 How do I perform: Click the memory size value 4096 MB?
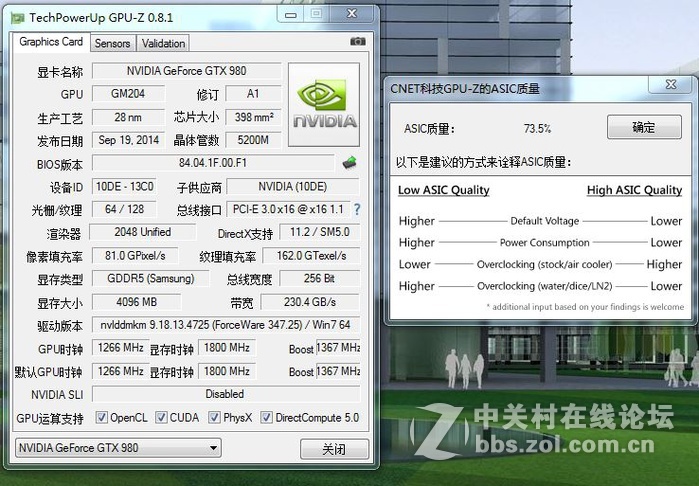click(x=136, y=302)
